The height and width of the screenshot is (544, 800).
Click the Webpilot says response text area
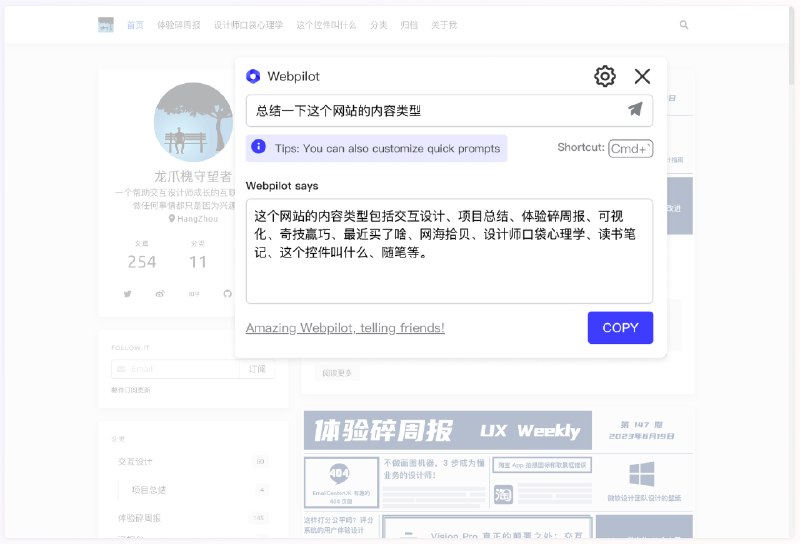pyautogui.click(x=449, y=251)
